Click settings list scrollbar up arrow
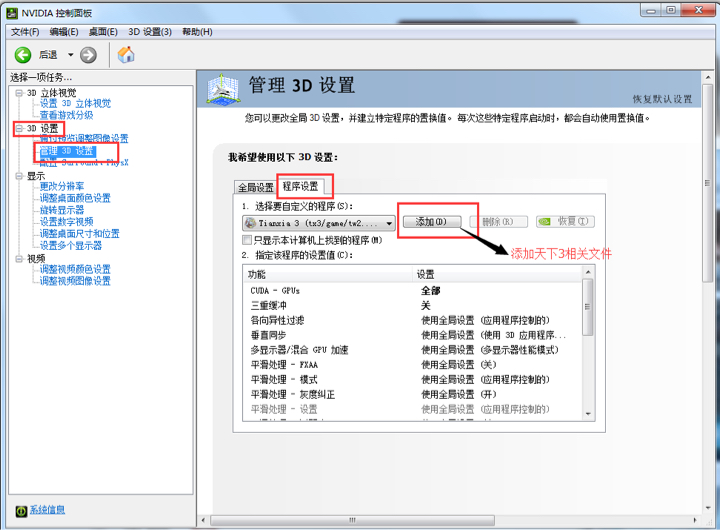720x530 pixels. (588, 272)
